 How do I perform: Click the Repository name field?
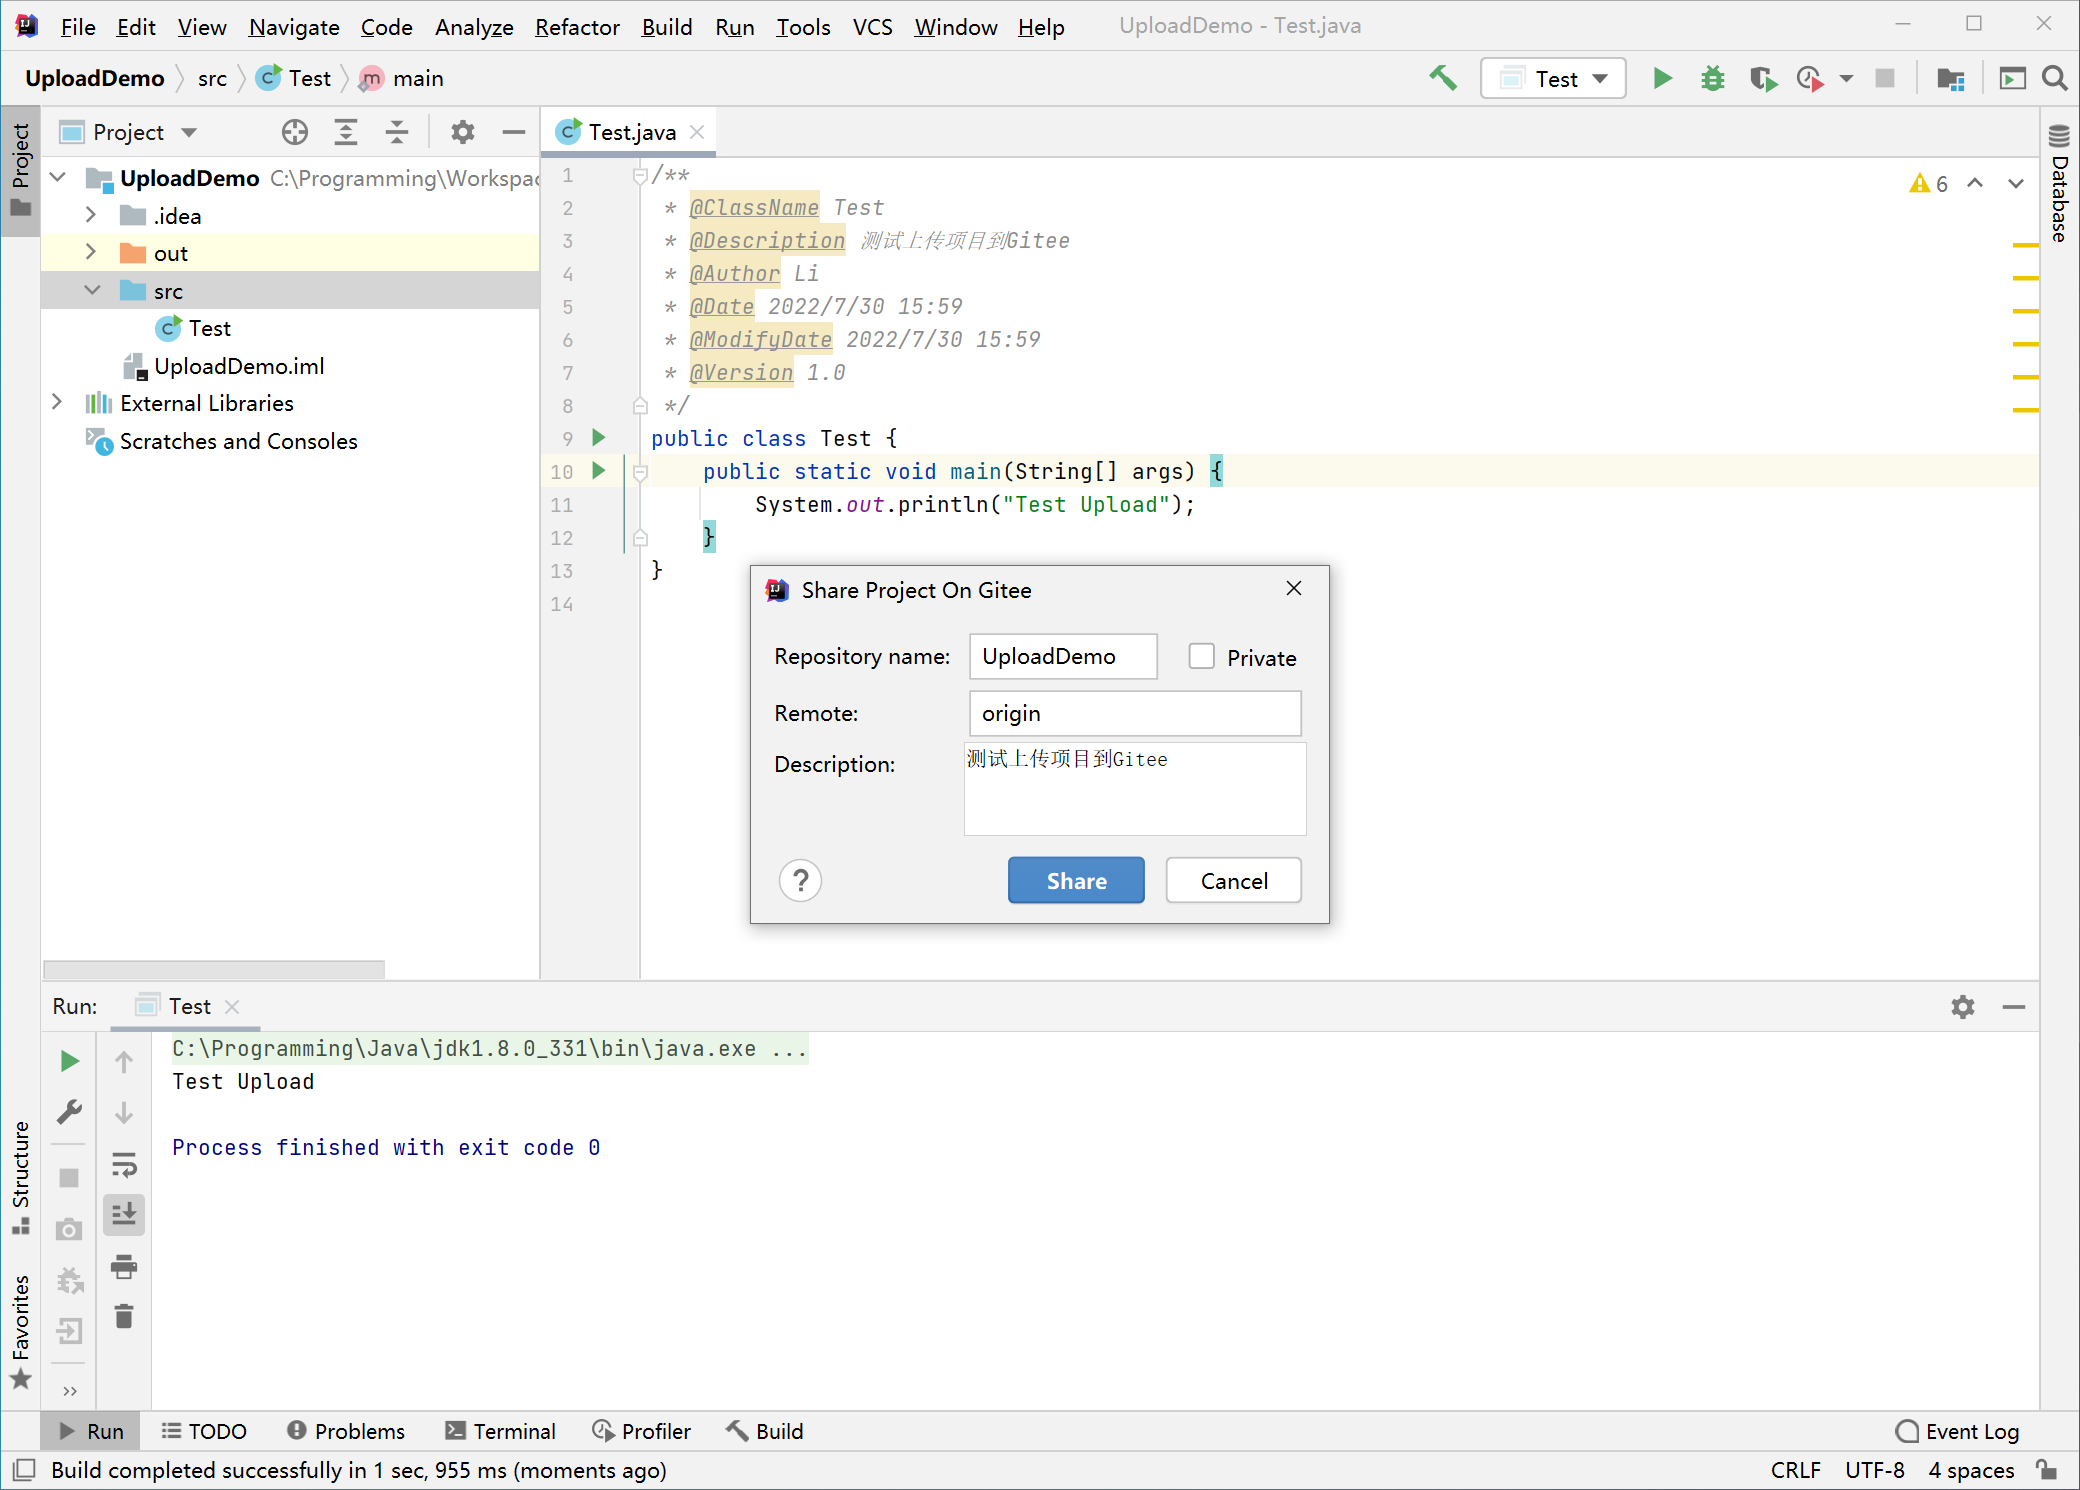pos(1063,656)
